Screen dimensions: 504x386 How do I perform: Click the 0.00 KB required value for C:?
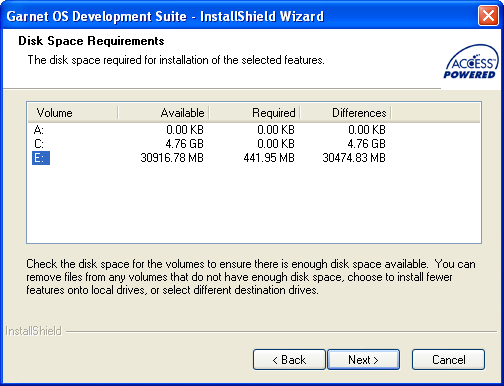276,144
